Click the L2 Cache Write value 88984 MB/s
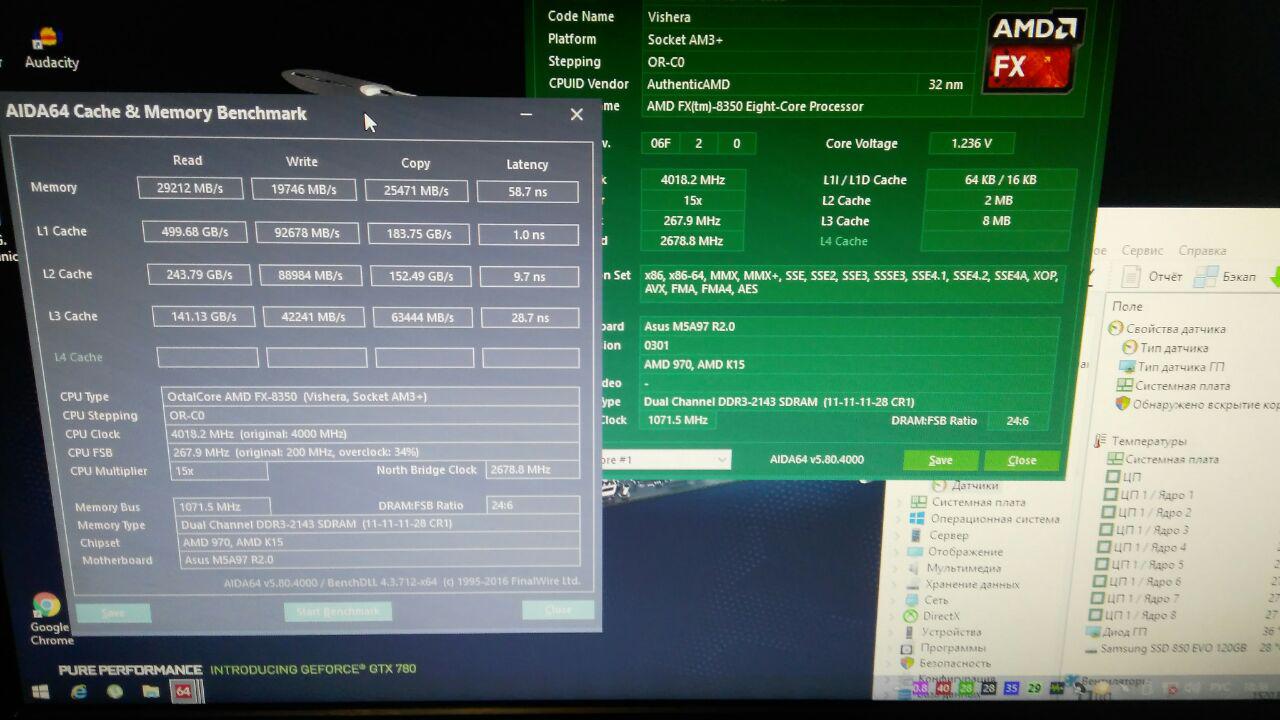This screenshot has width=1280, height=720. tap(310, 275)
